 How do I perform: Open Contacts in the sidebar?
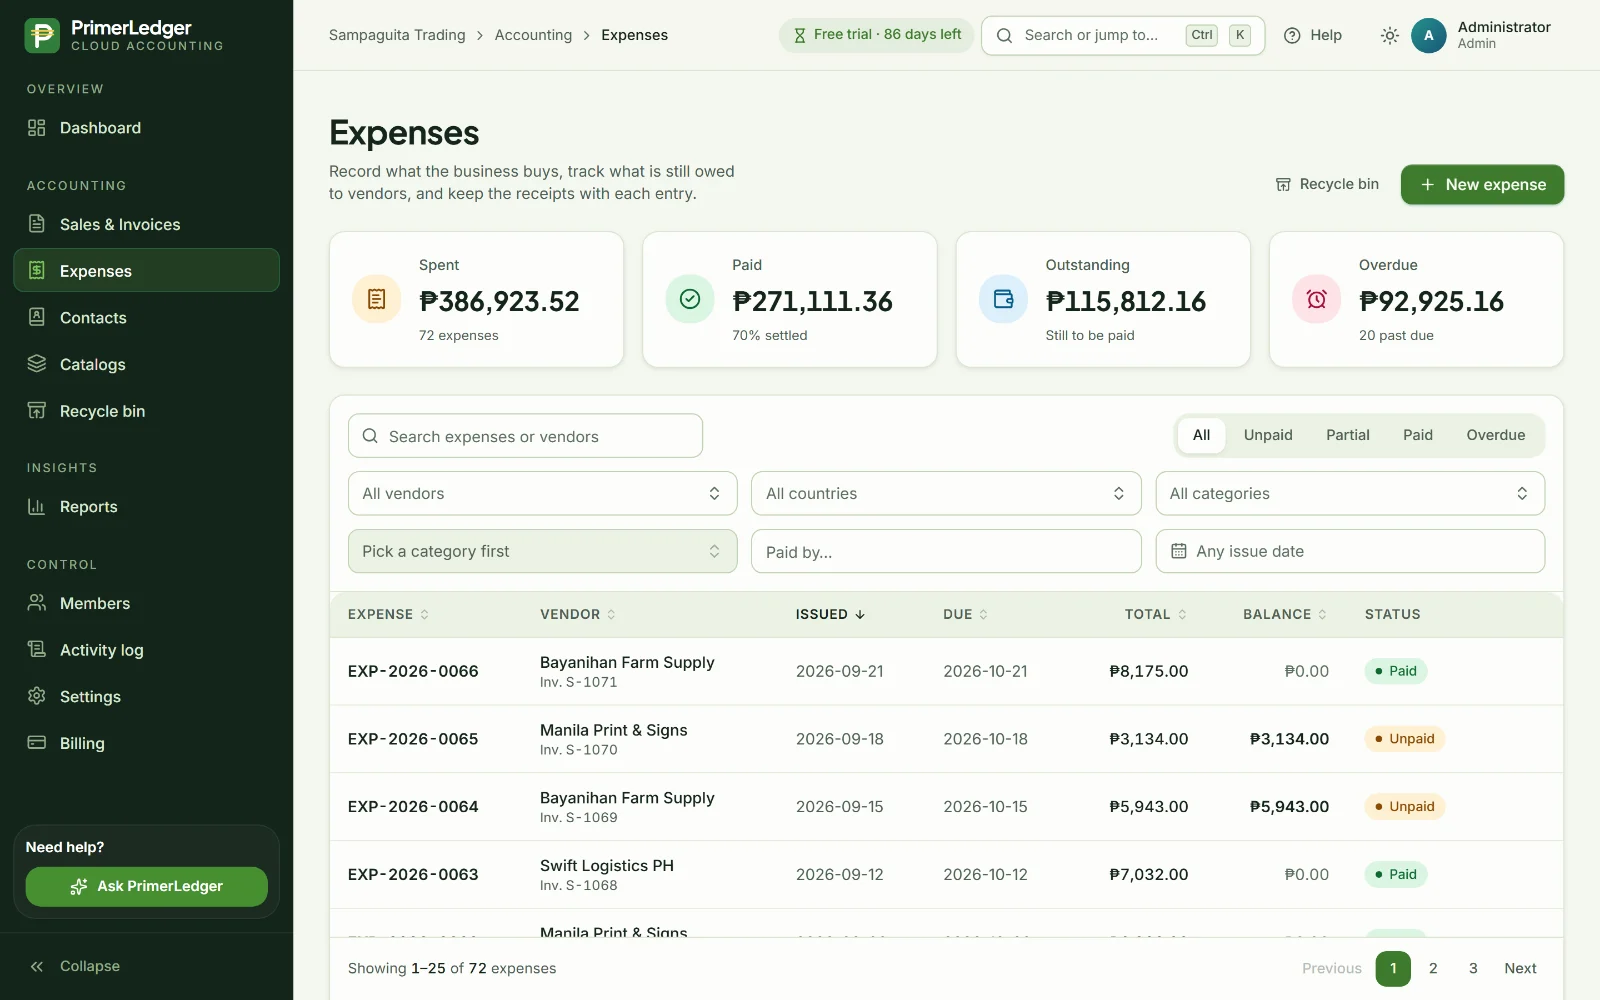[x=146, y=318]
